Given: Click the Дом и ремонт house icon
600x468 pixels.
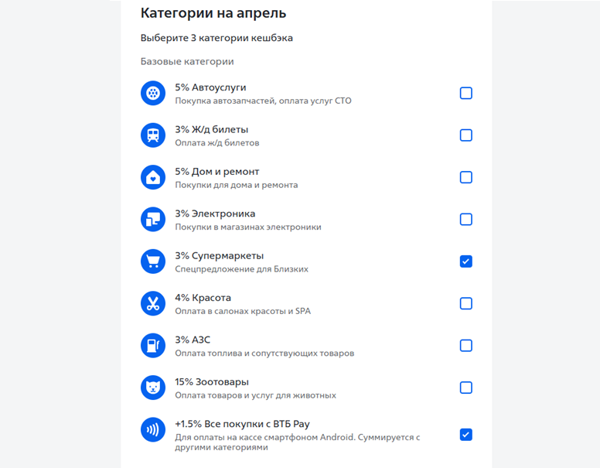Looking at the screenshot, I should pyautogui.click(x=152, y=177).
